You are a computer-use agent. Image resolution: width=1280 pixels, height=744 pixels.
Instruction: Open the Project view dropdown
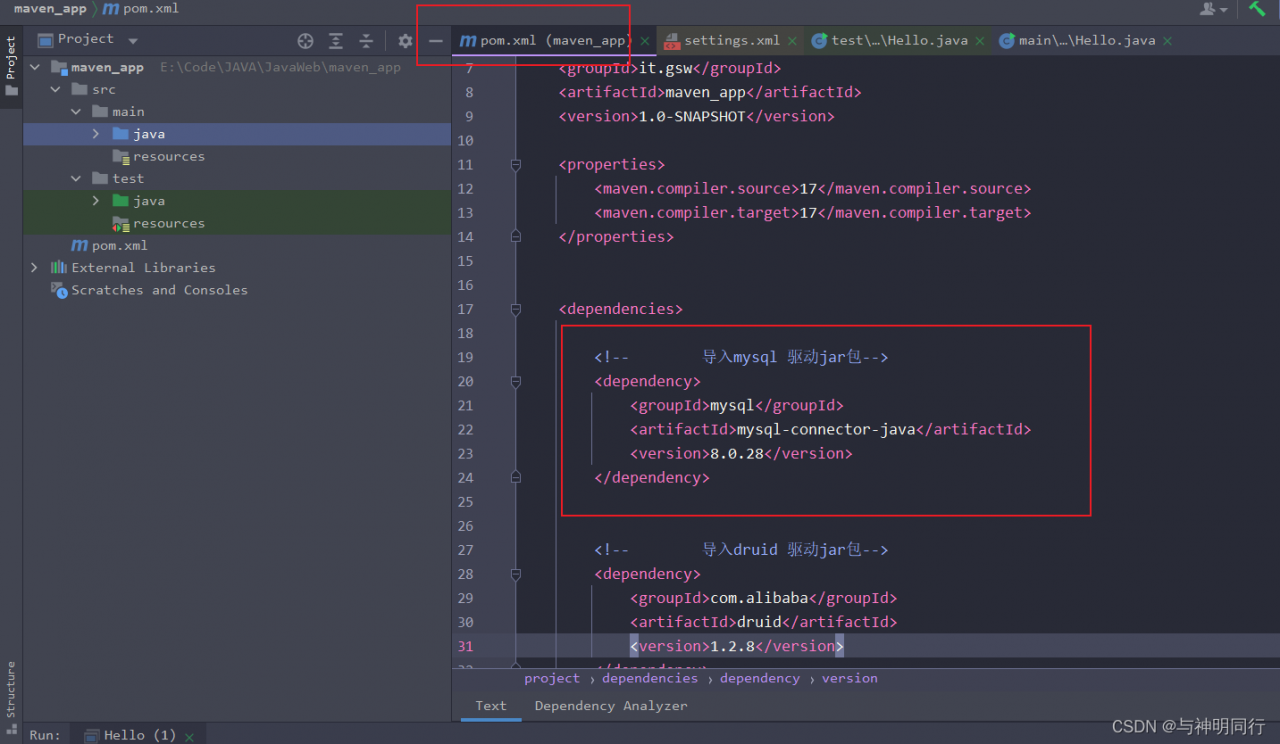[x=133, y=41]
